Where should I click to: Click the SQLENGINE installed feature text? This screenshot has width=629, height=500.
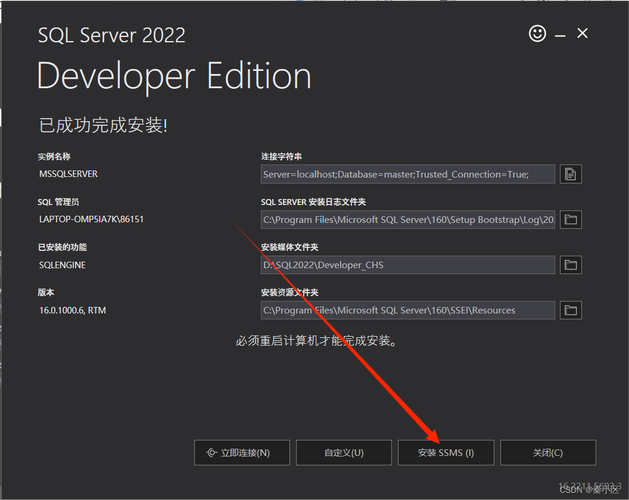[62, 265]
